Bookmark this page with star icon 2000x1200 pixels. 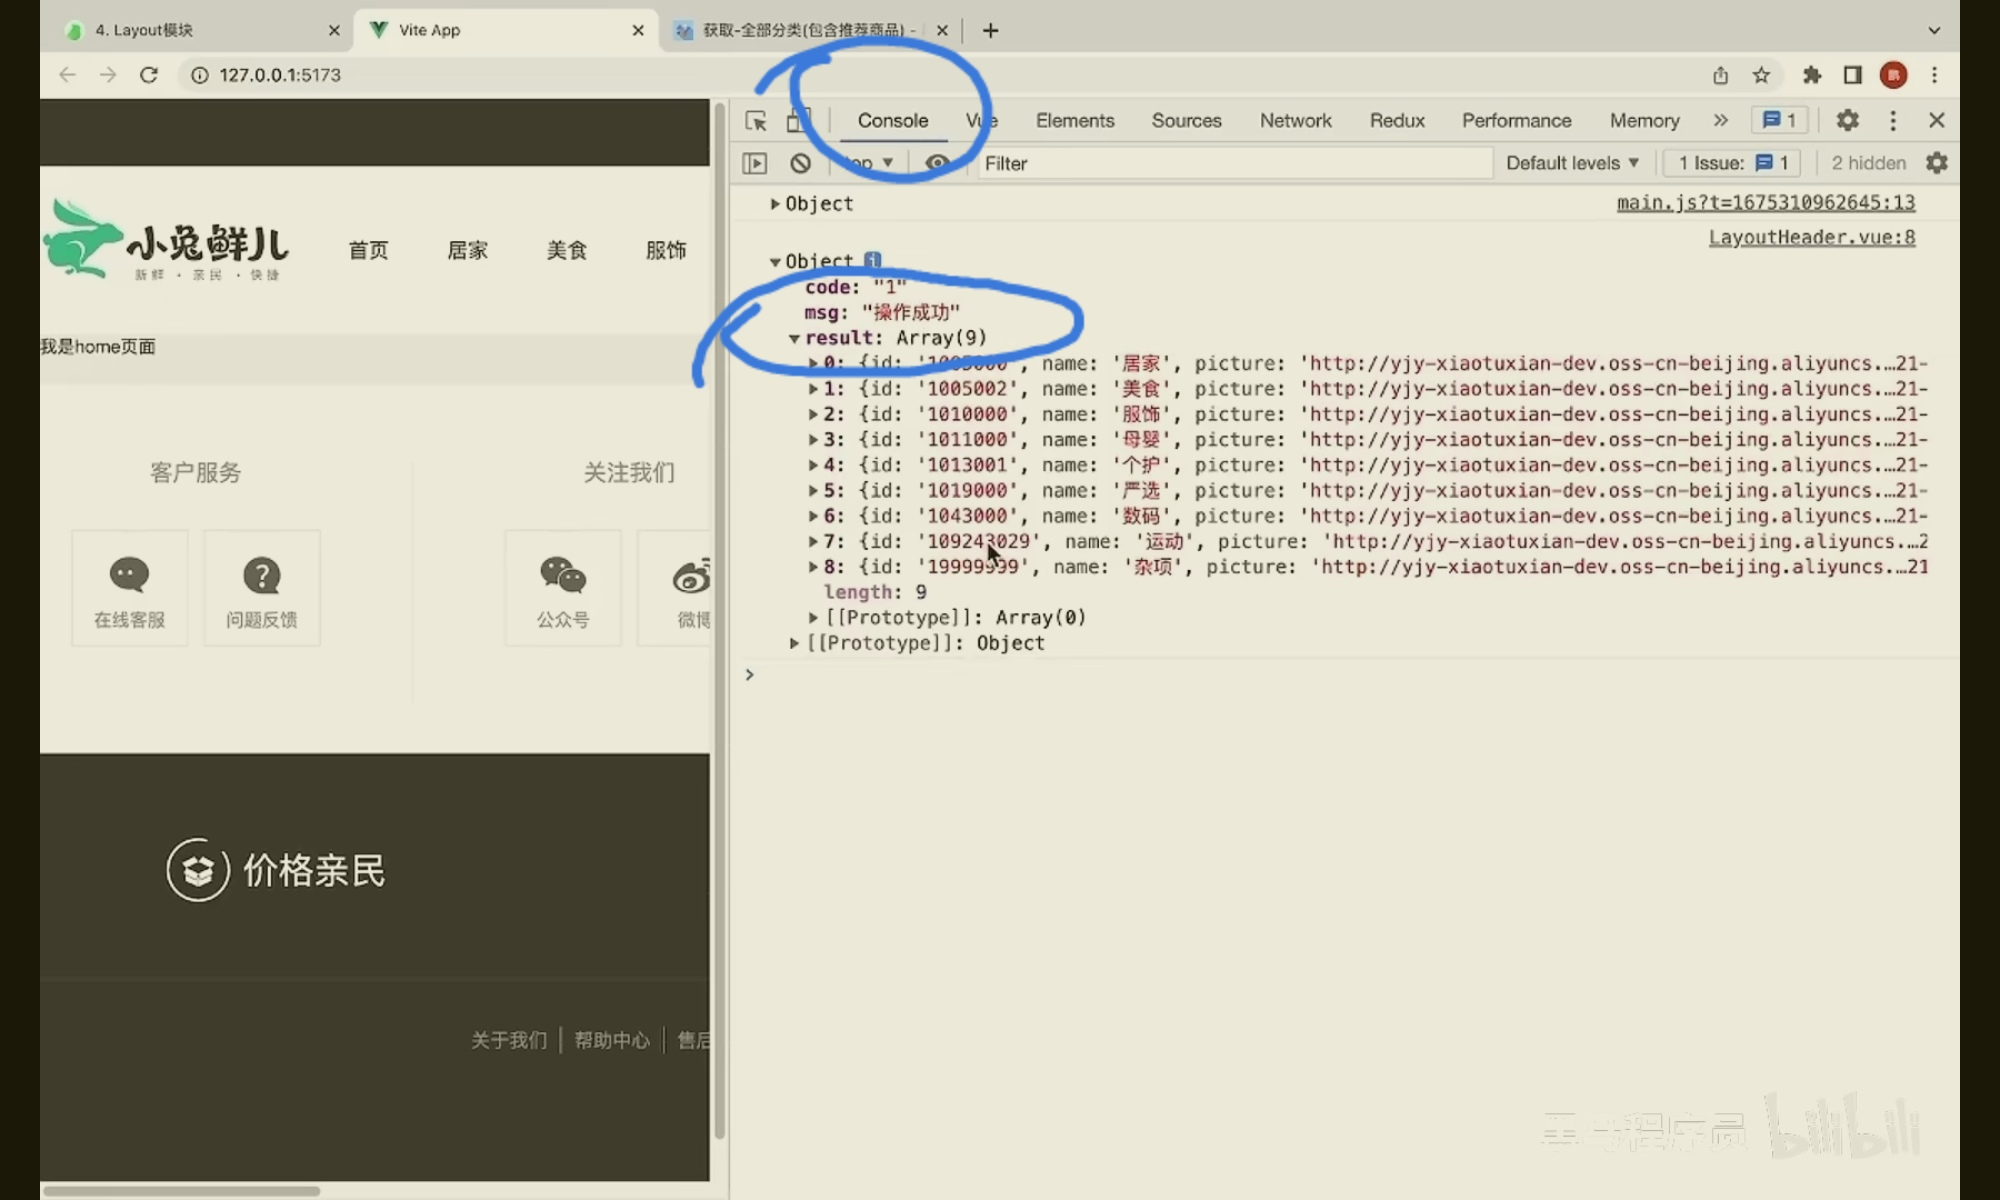point(1761,75)
